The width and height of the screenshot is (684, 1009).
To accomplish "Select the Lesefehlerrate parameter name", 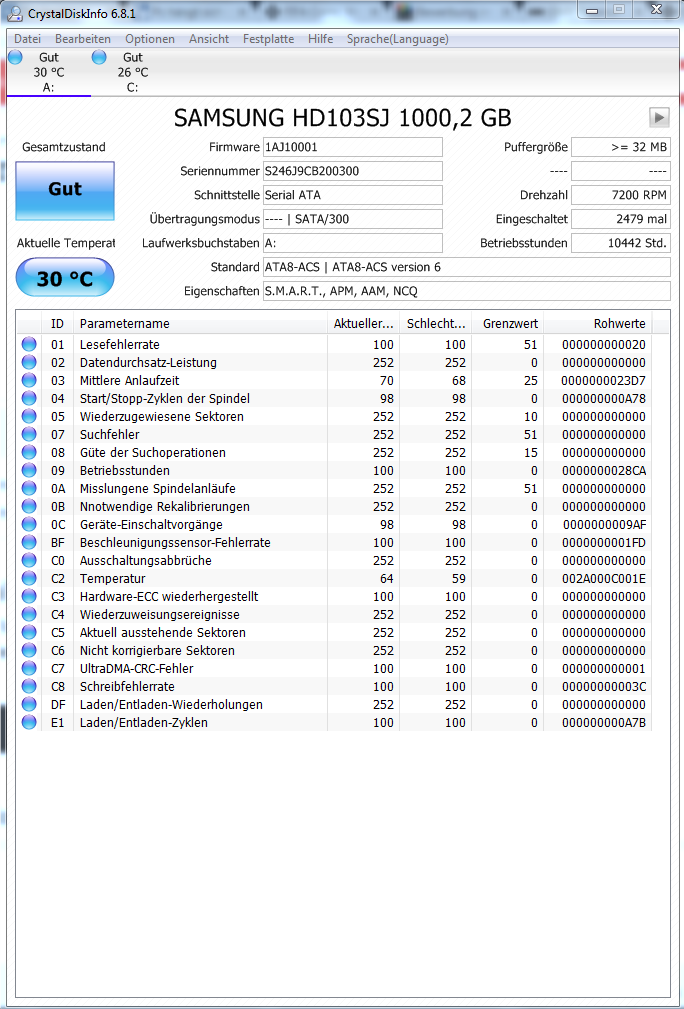I will 120,344.
